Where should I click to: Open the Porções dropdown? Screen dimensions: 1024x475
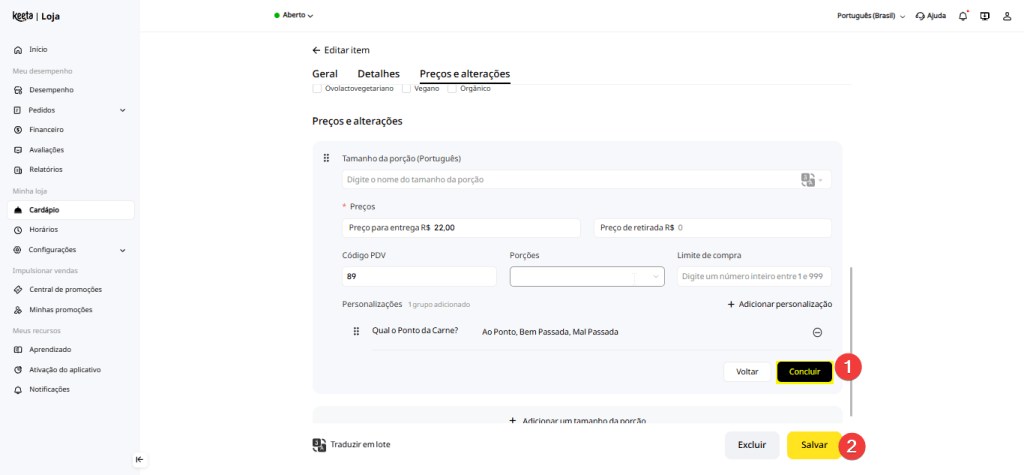(x=587, y=277)
